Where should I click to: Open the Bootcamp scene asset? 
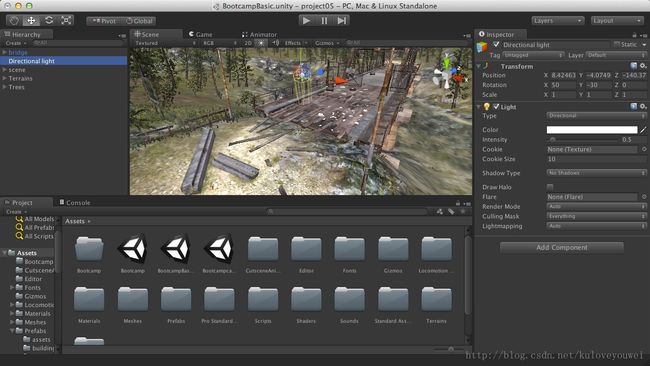tap(133, 254)
